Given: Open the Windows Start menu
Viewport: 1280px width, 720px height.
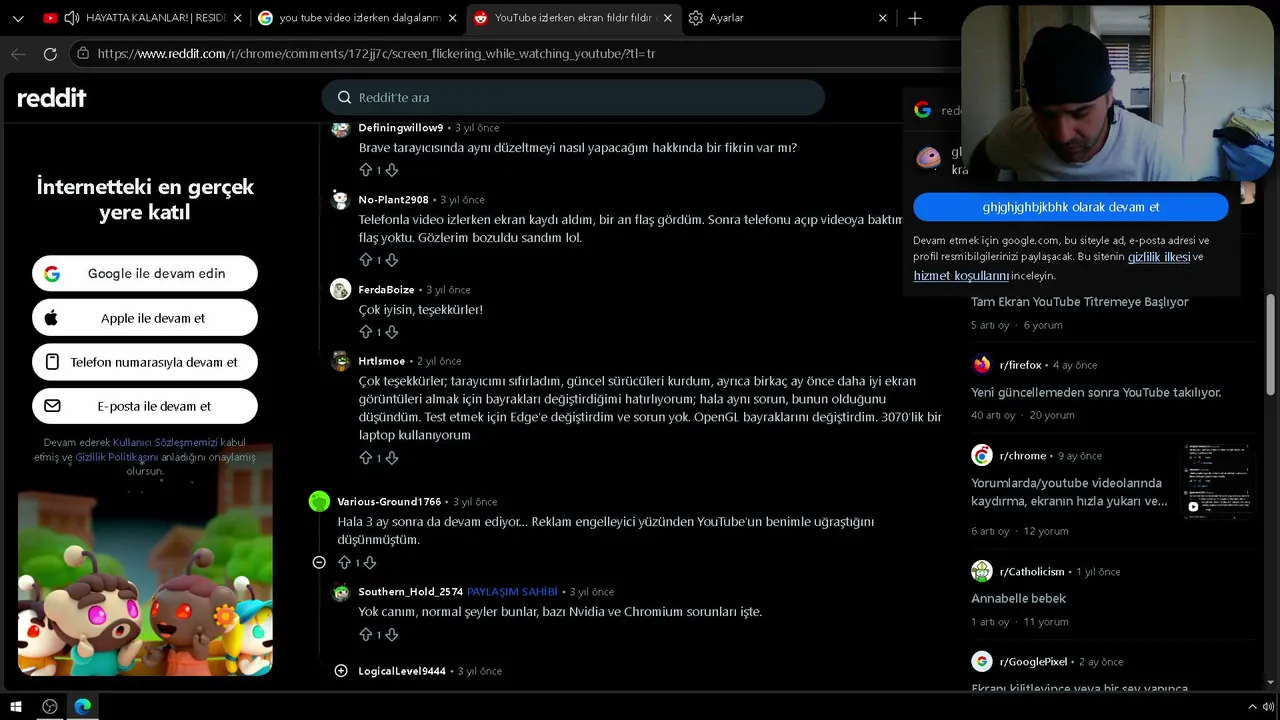Looking at the screenshot, I should pos(16,707).
